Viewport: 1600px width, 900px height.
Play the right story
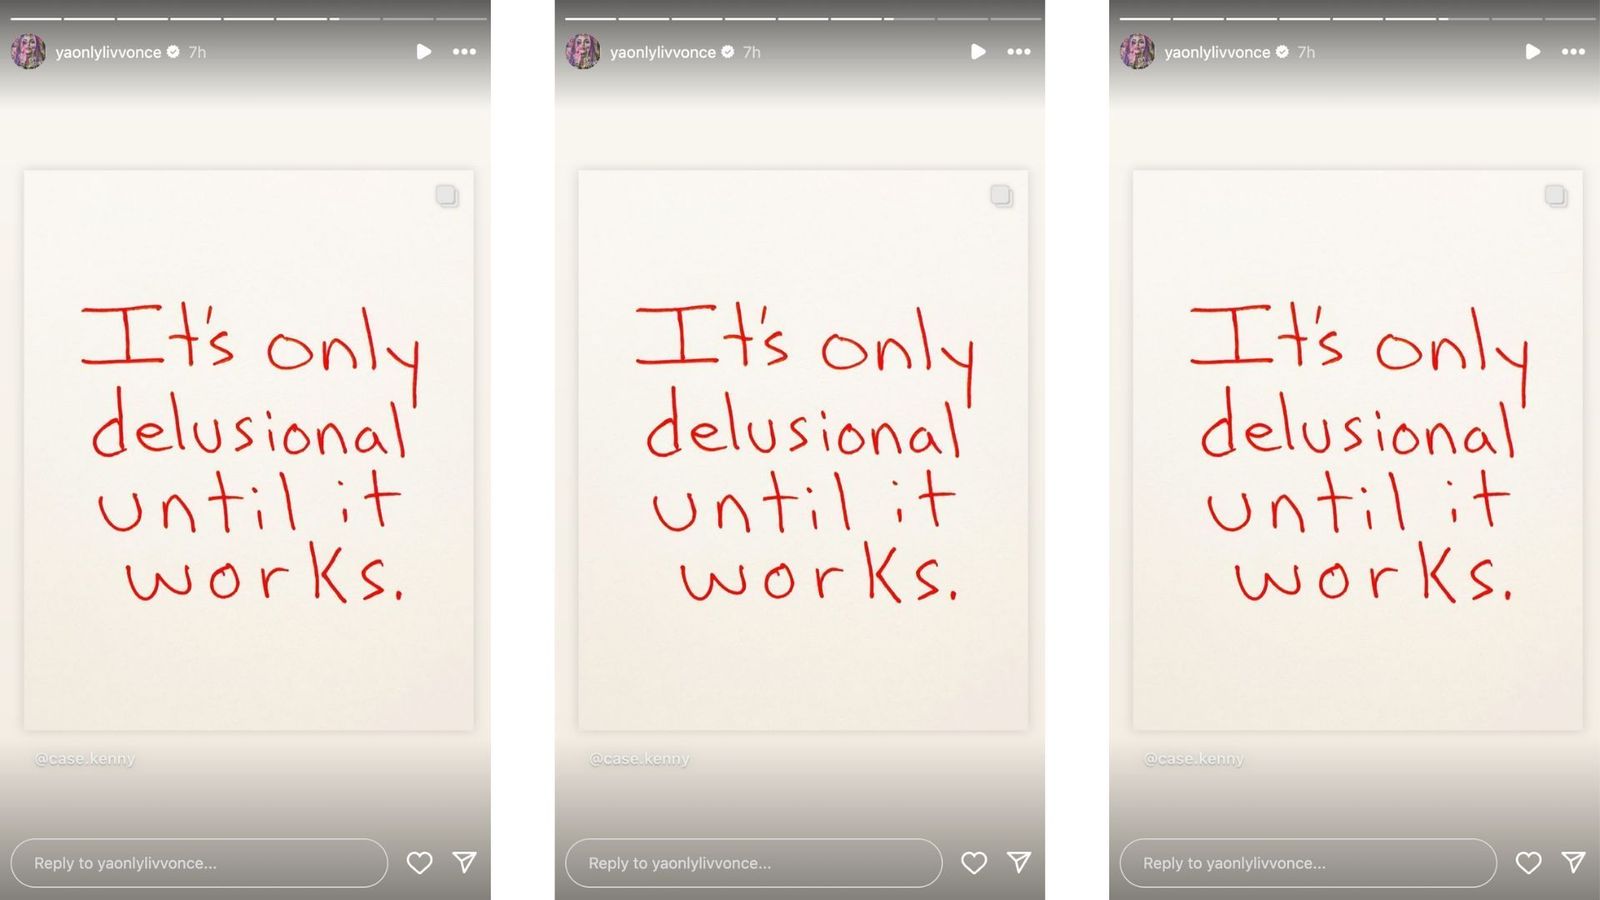[x=1533, y=51]
